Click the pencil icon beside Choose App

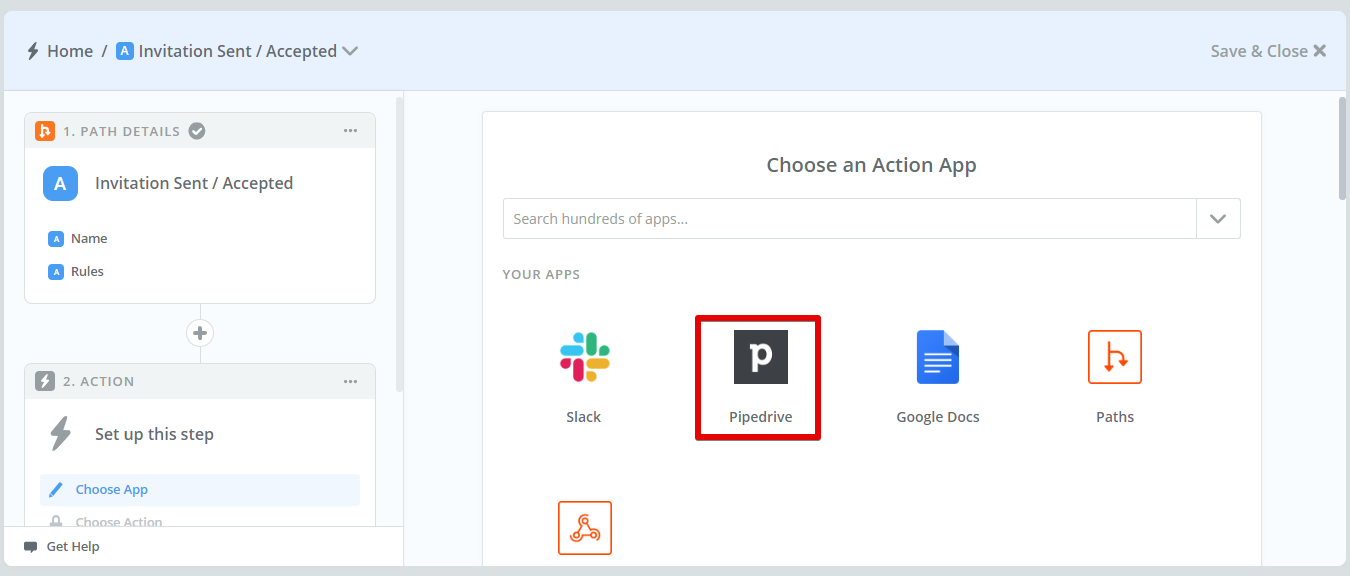pos(56,490)
